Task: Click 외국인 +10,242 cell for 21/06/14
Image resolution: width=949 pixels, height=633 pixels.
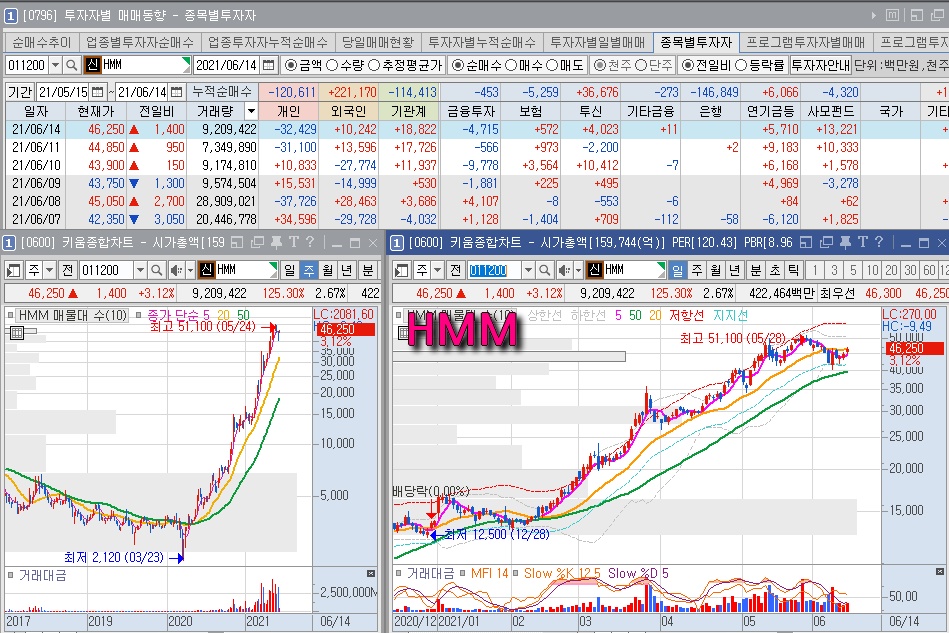Action: pyautogui.click(x=349, y=129)
